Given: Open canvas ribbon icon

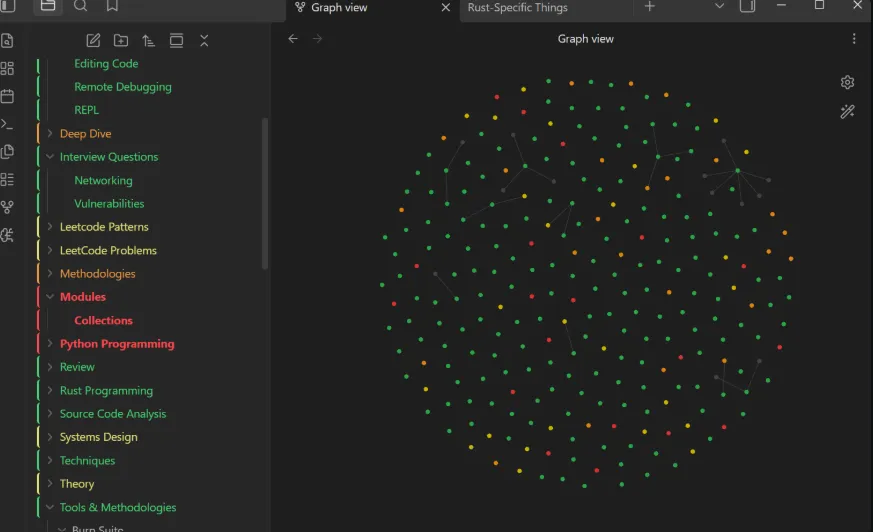Looking at the screenshot, I should coord(7,68).
